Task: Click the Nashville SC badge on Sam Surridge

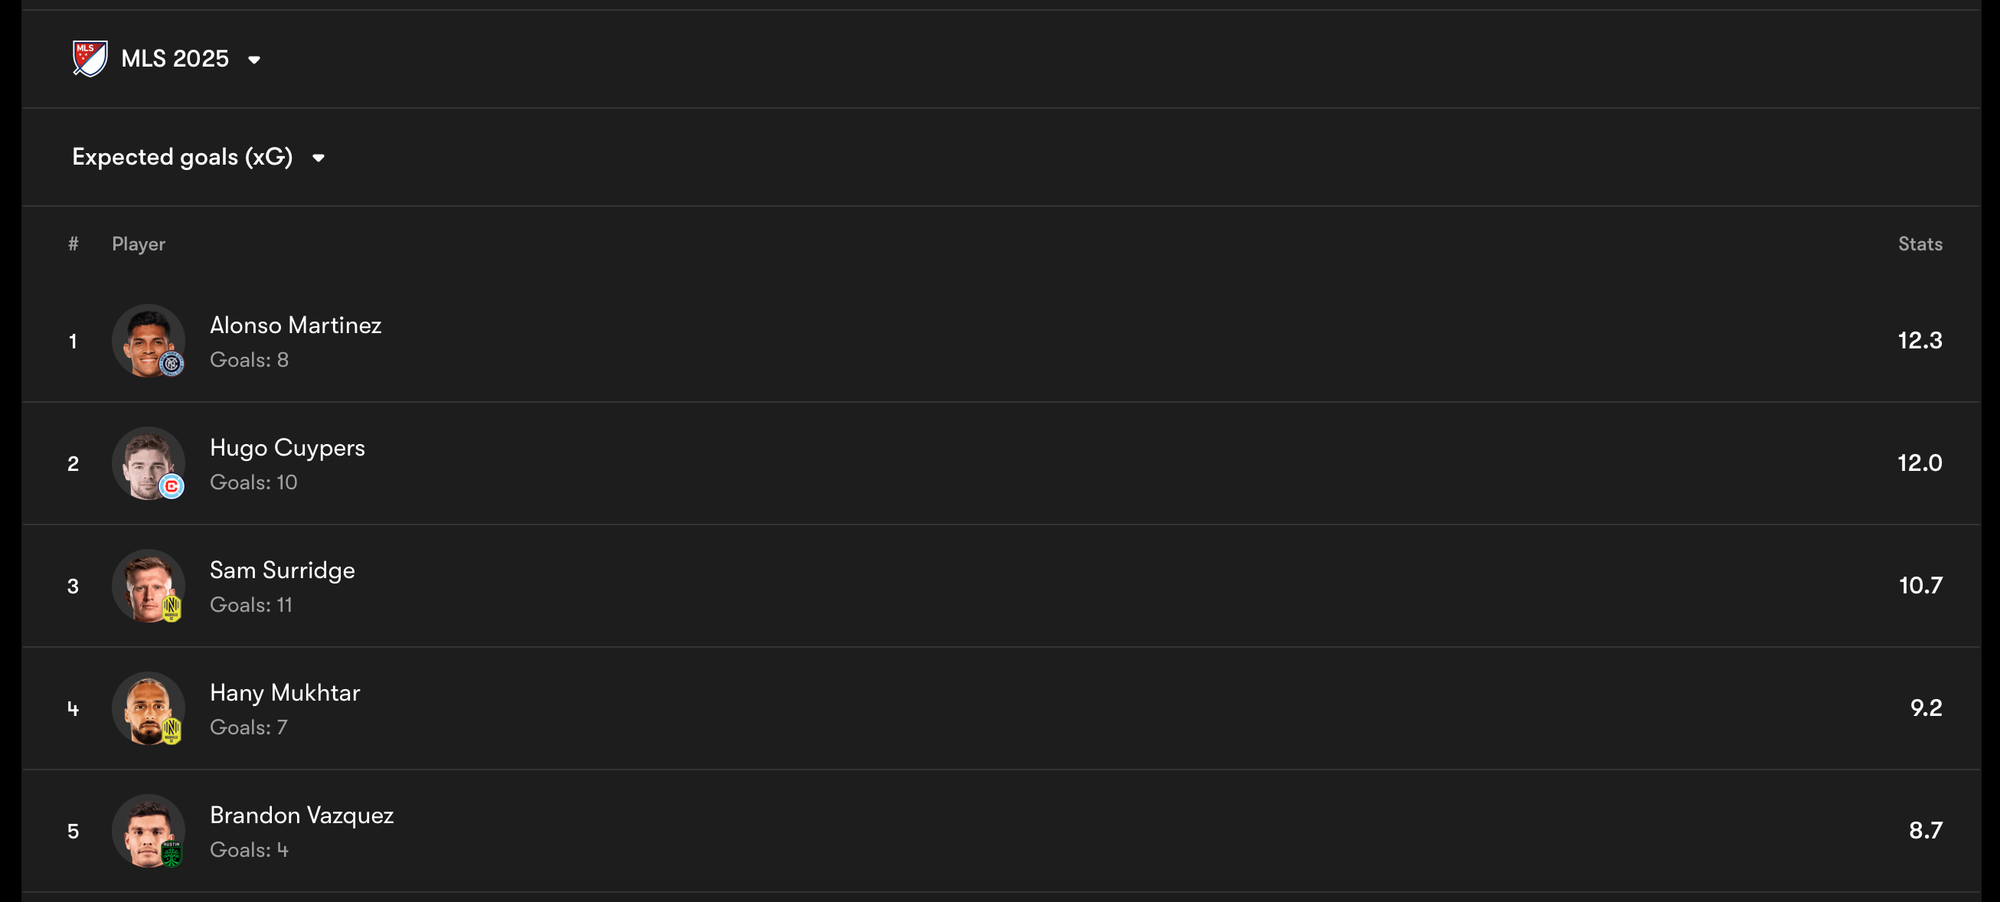Action: pos(172,608)
